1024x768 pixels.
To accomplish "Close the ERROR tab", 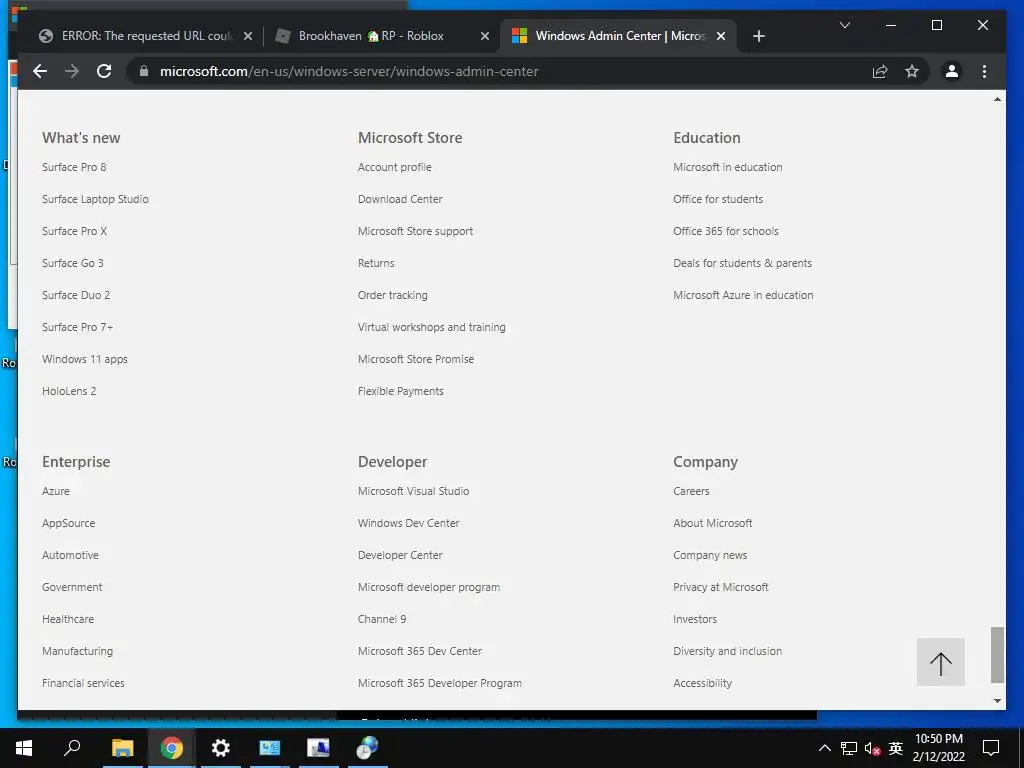I will [x=248, y=37].
